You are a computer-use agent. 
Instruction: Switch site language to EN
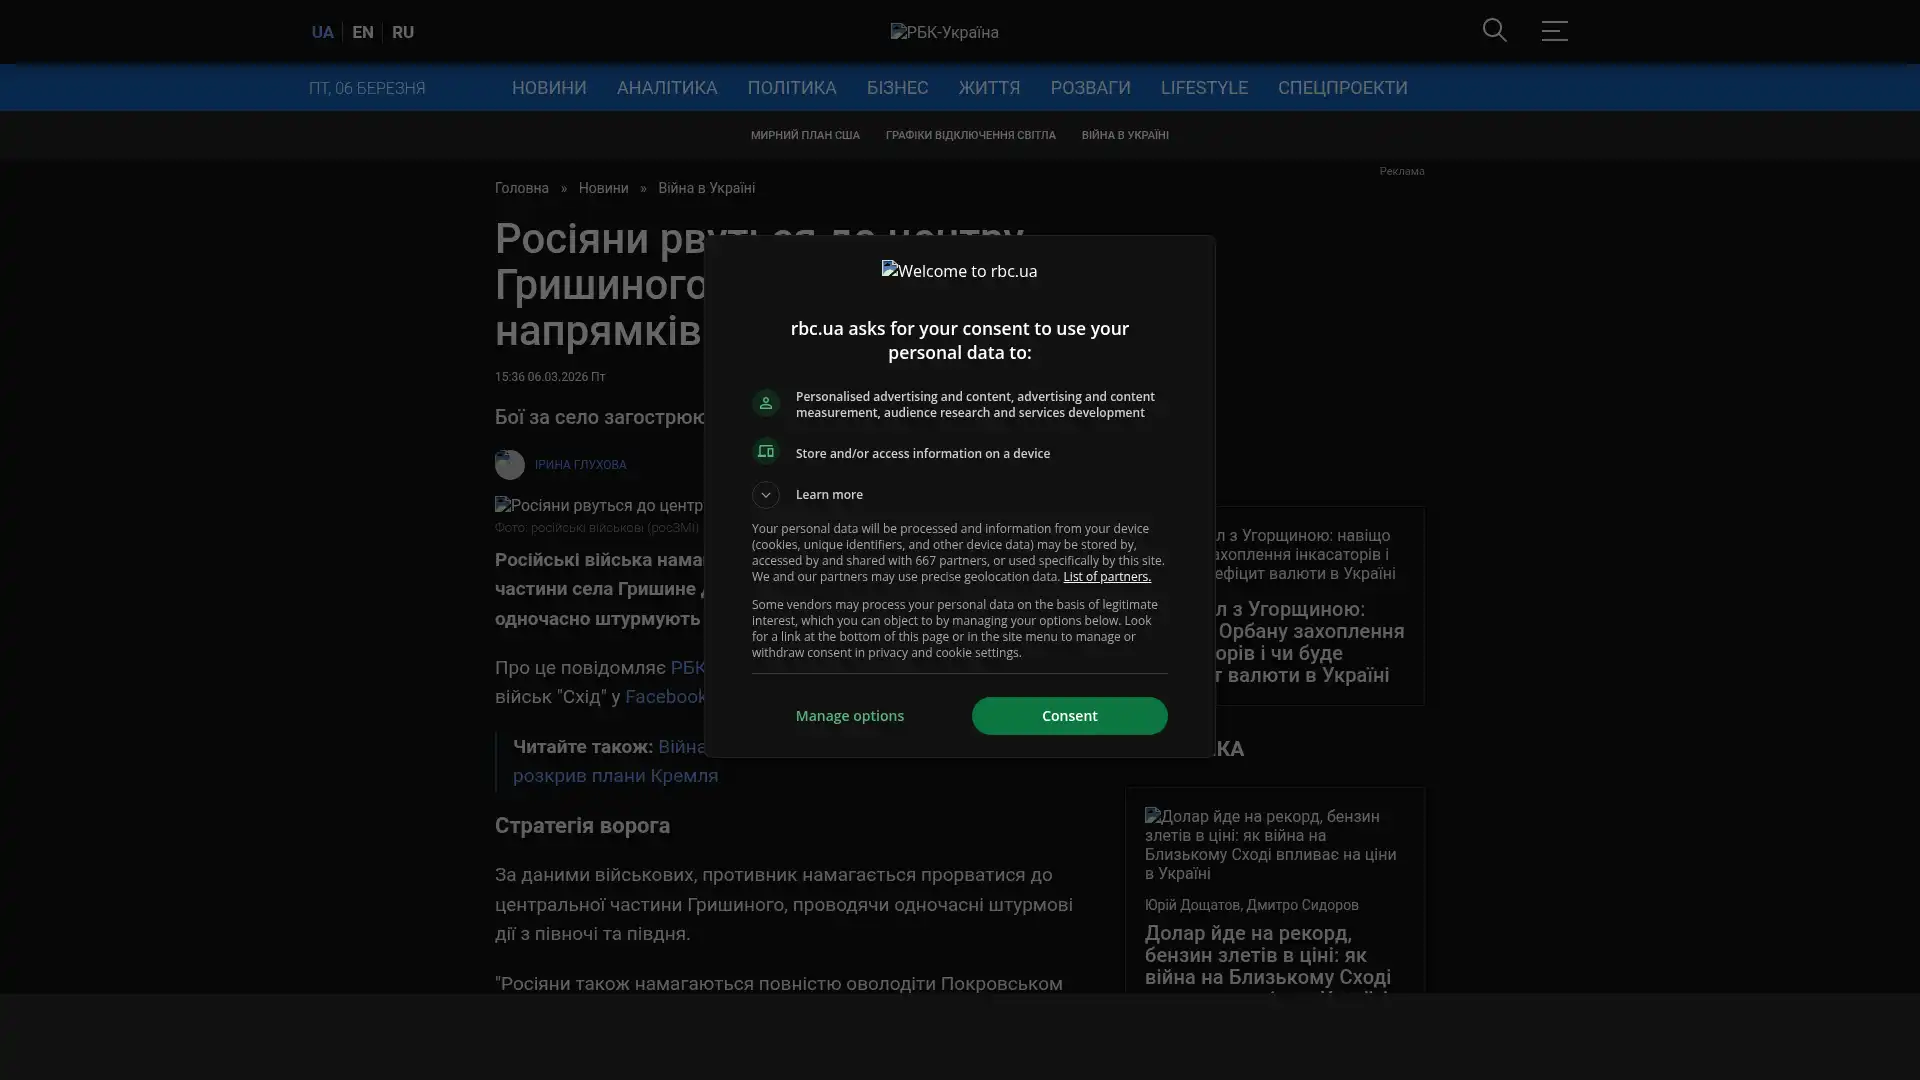(x=362, y=32)
